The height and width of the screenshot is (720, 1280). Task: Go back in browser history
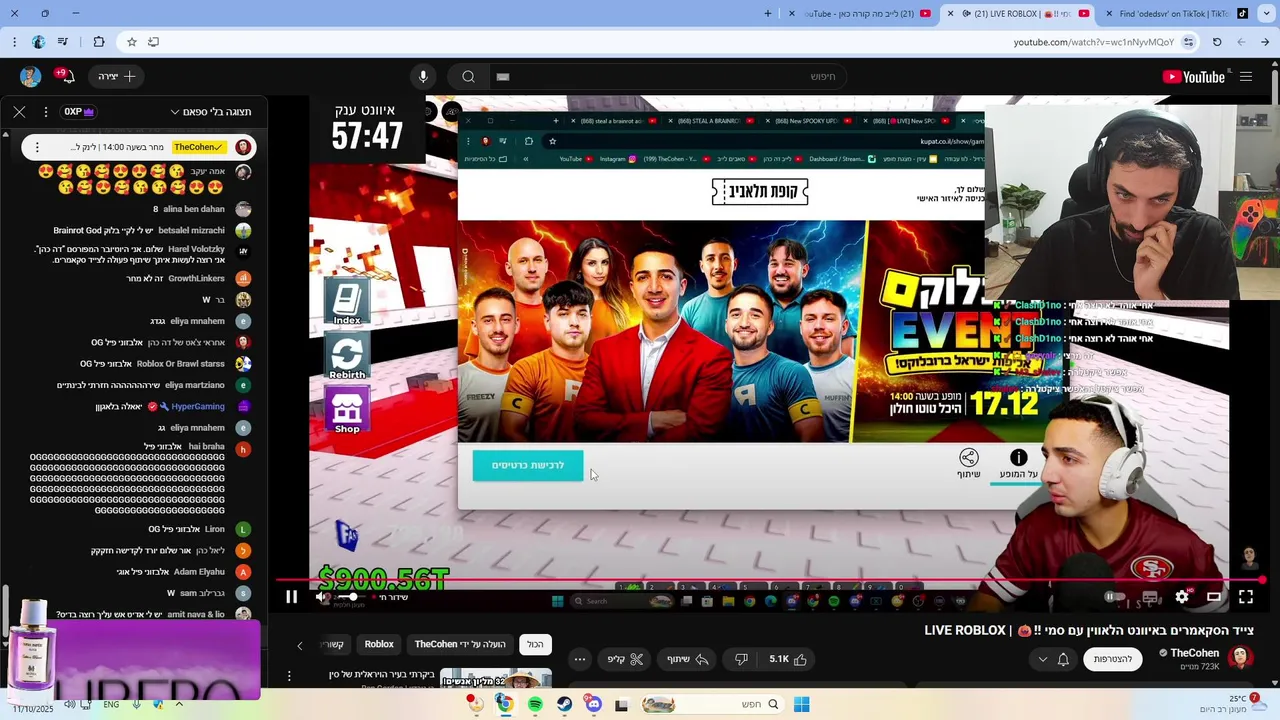coord(1265,42)
